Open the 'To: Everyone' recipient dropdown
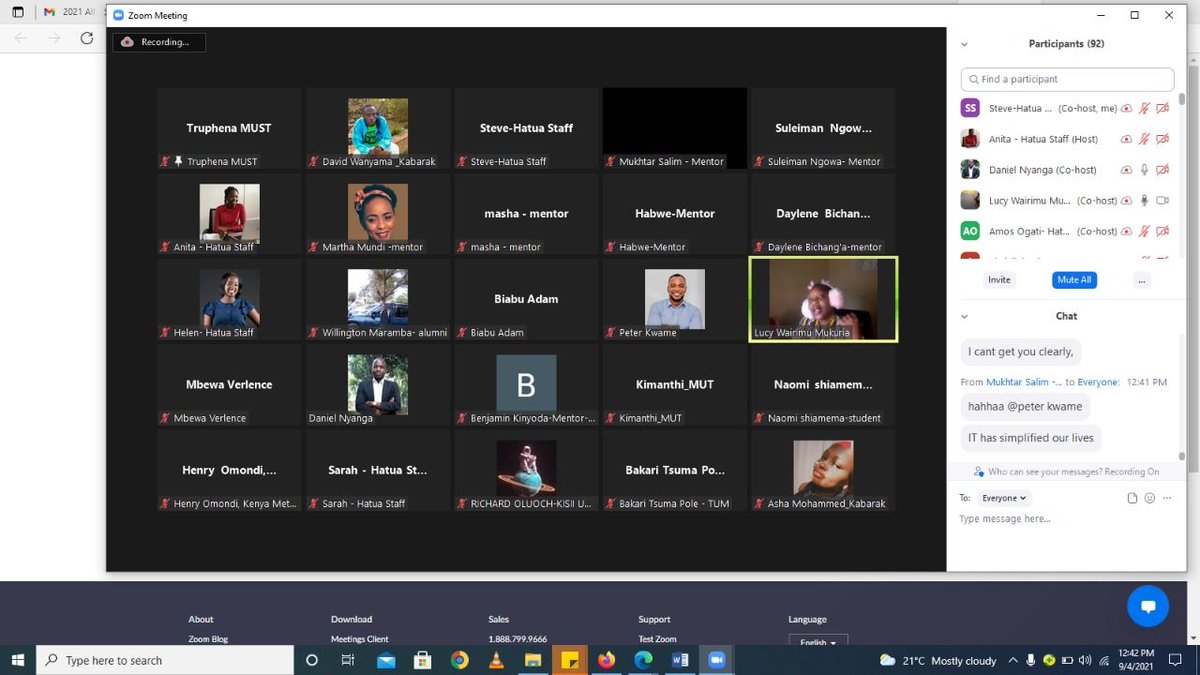 click(x=1005, y=498)
